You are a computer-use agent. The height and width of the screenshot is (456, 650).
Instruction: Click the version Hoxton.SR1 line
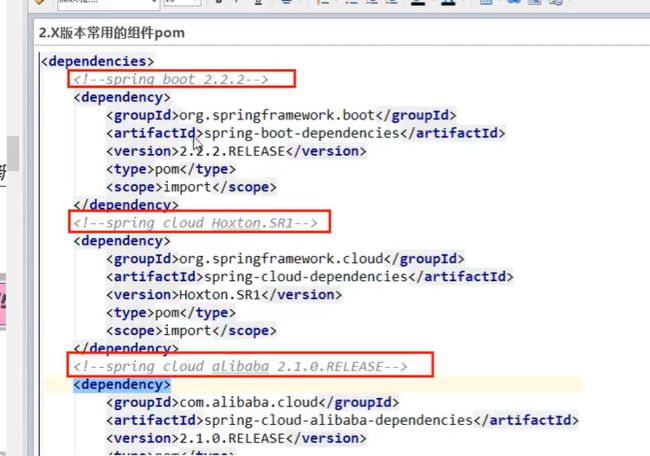224,295
